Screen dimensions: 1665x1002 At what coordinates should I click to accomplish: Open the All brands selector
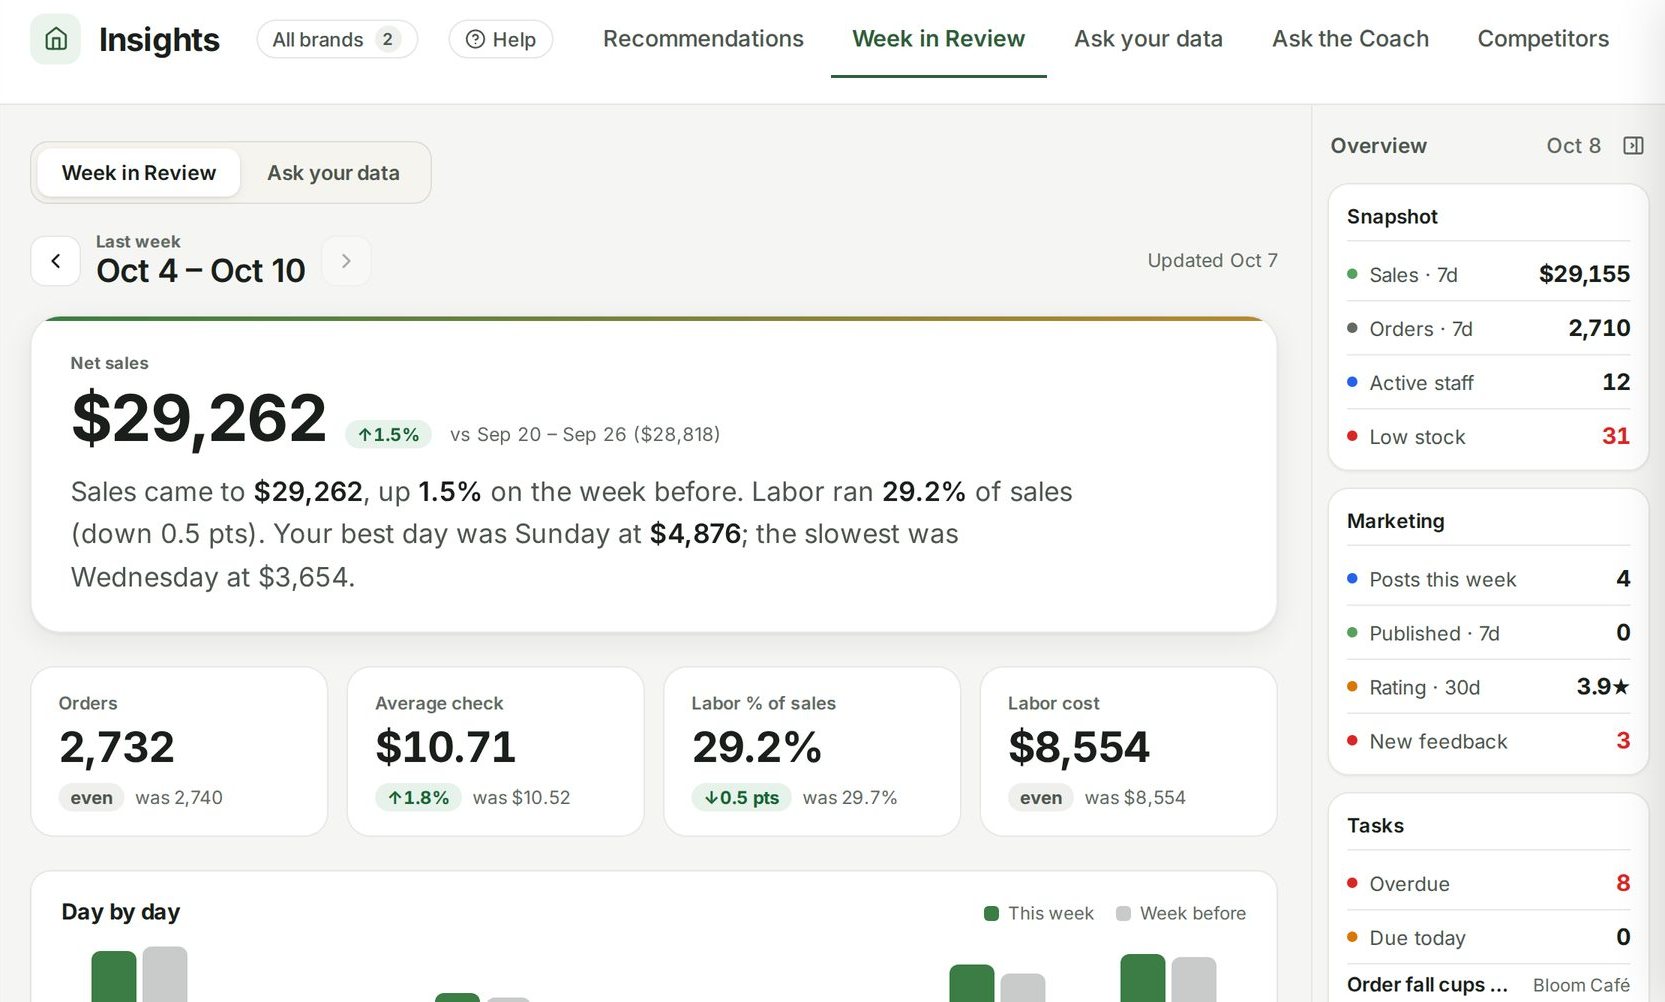pos(337,39)
